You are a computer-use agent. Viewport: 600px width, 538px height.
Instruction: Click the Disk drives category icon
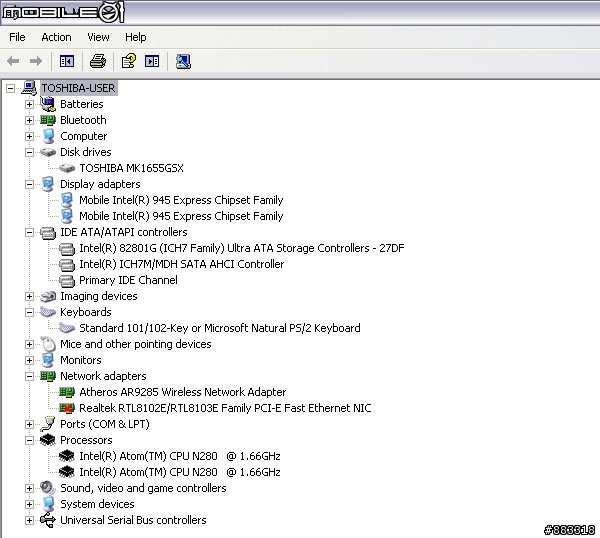point(48,152)
